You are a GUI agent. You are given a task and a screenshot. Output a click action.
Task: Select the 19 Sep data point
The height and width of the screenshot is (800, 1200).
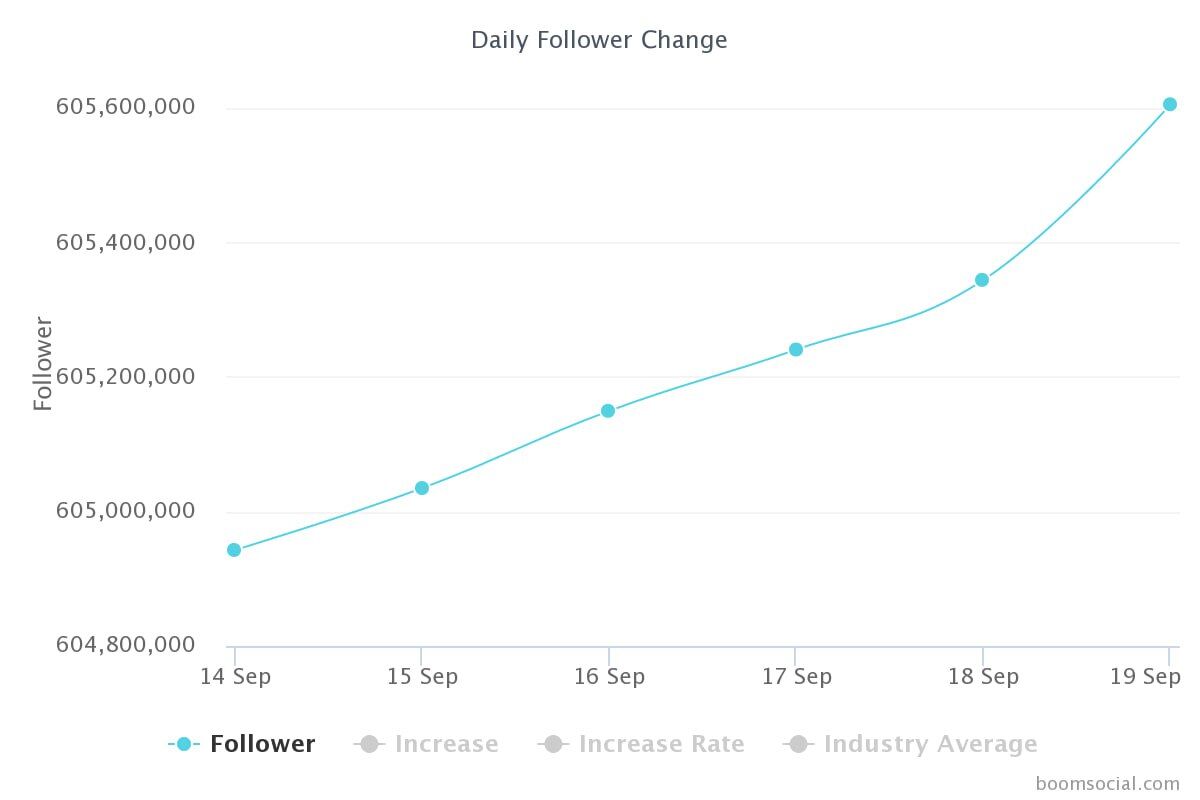1170,104
